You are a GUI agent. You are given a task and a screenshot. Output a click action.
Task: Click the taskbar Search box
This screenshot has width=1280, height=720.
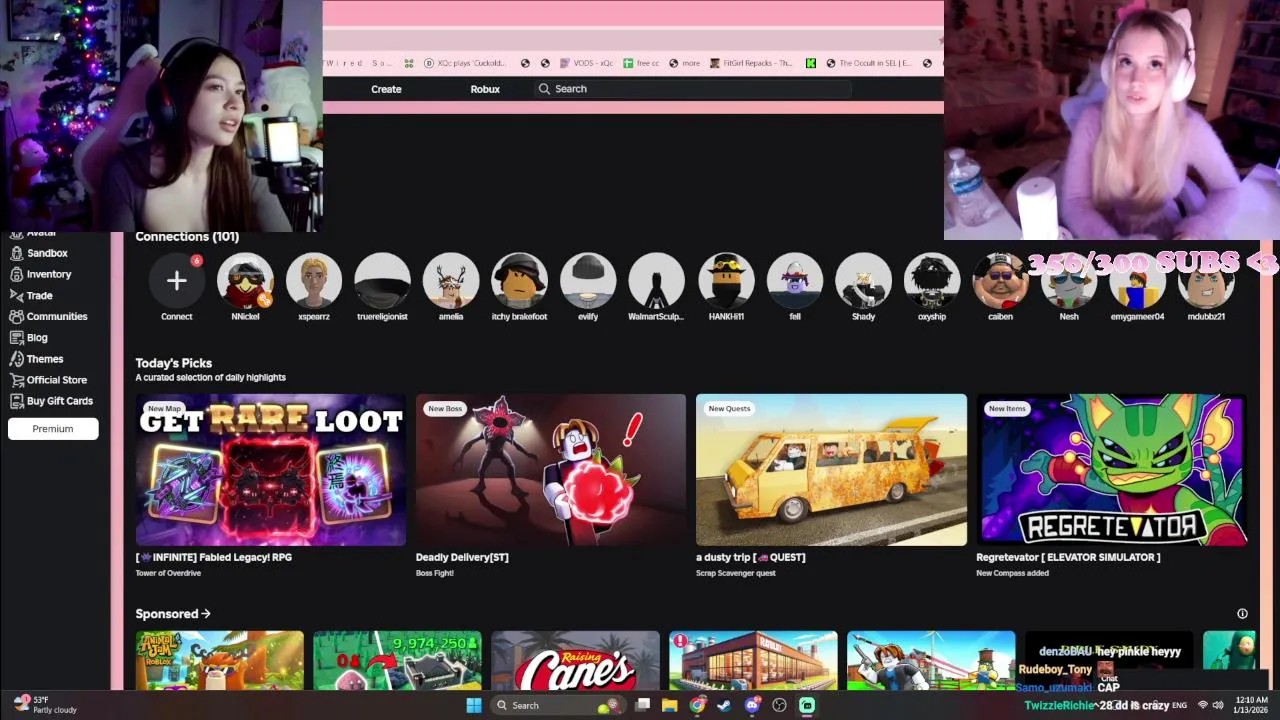558,705
